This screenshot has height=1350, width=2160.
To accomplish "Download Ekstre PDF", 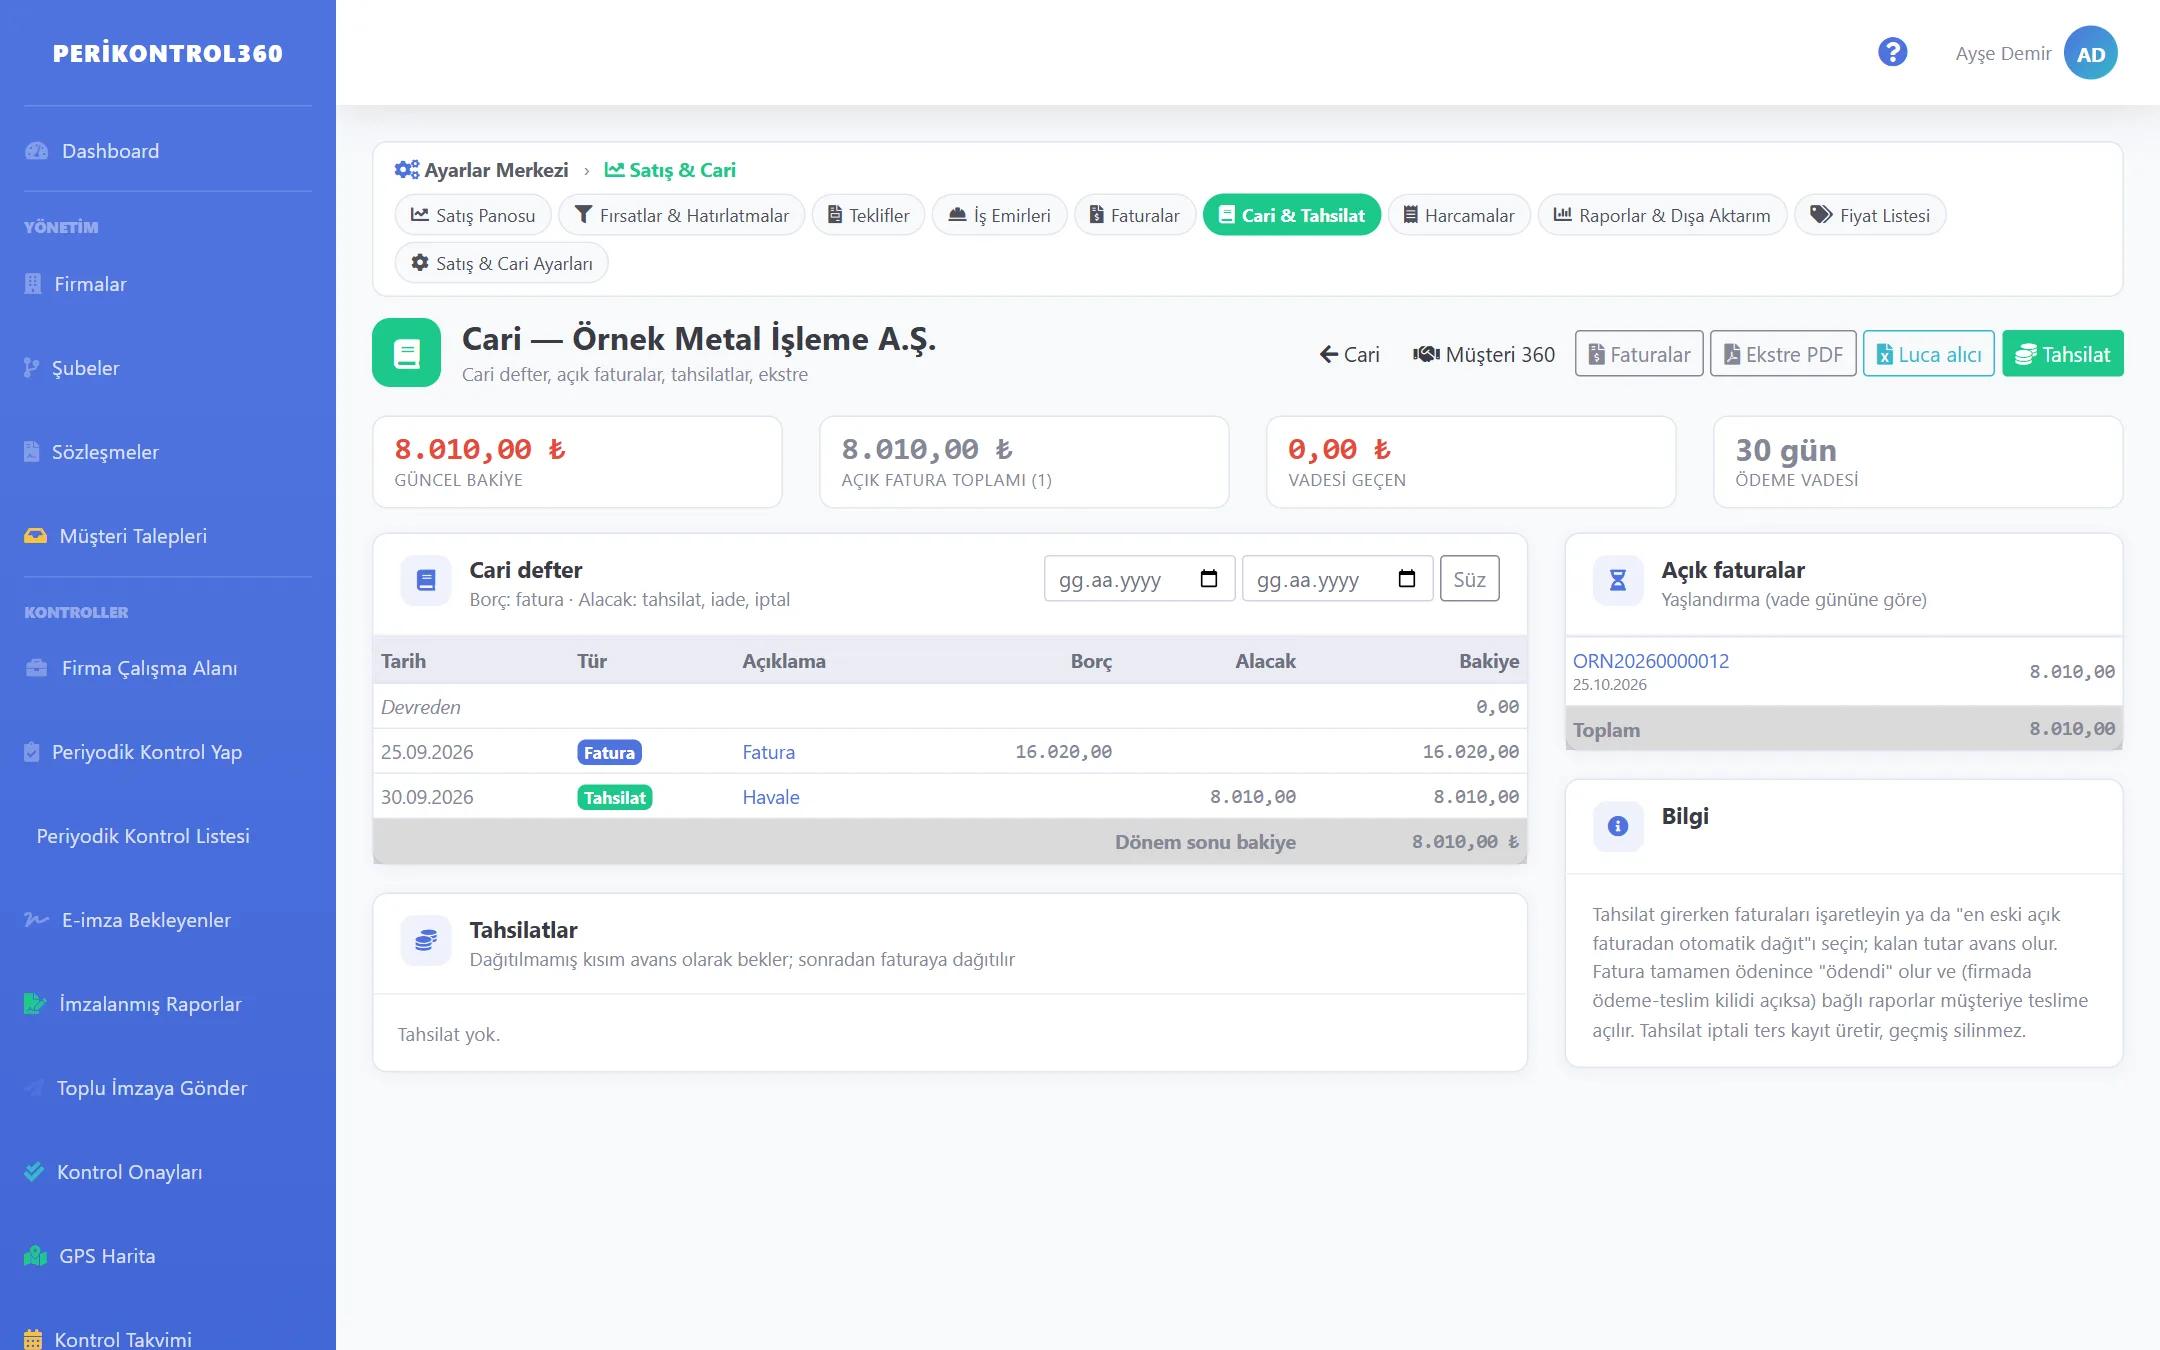I will point(1783,354).
